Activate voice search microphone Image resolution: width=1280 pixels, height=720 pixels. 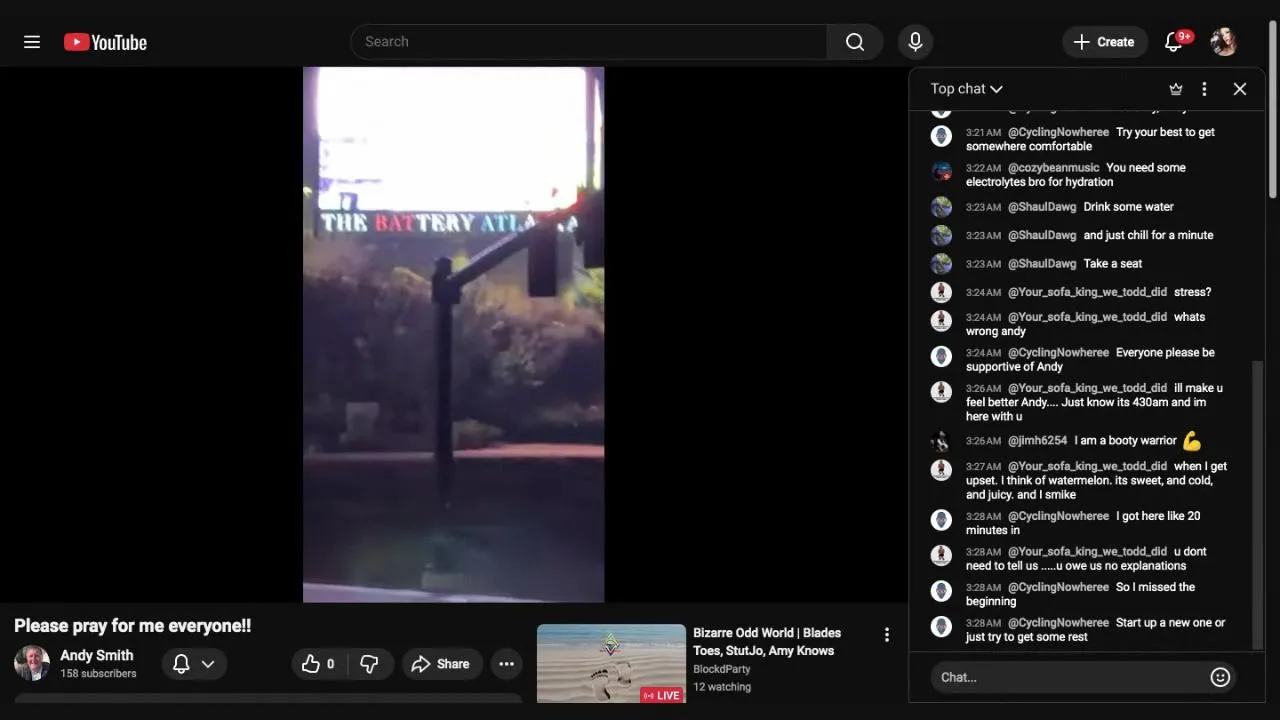915,42
